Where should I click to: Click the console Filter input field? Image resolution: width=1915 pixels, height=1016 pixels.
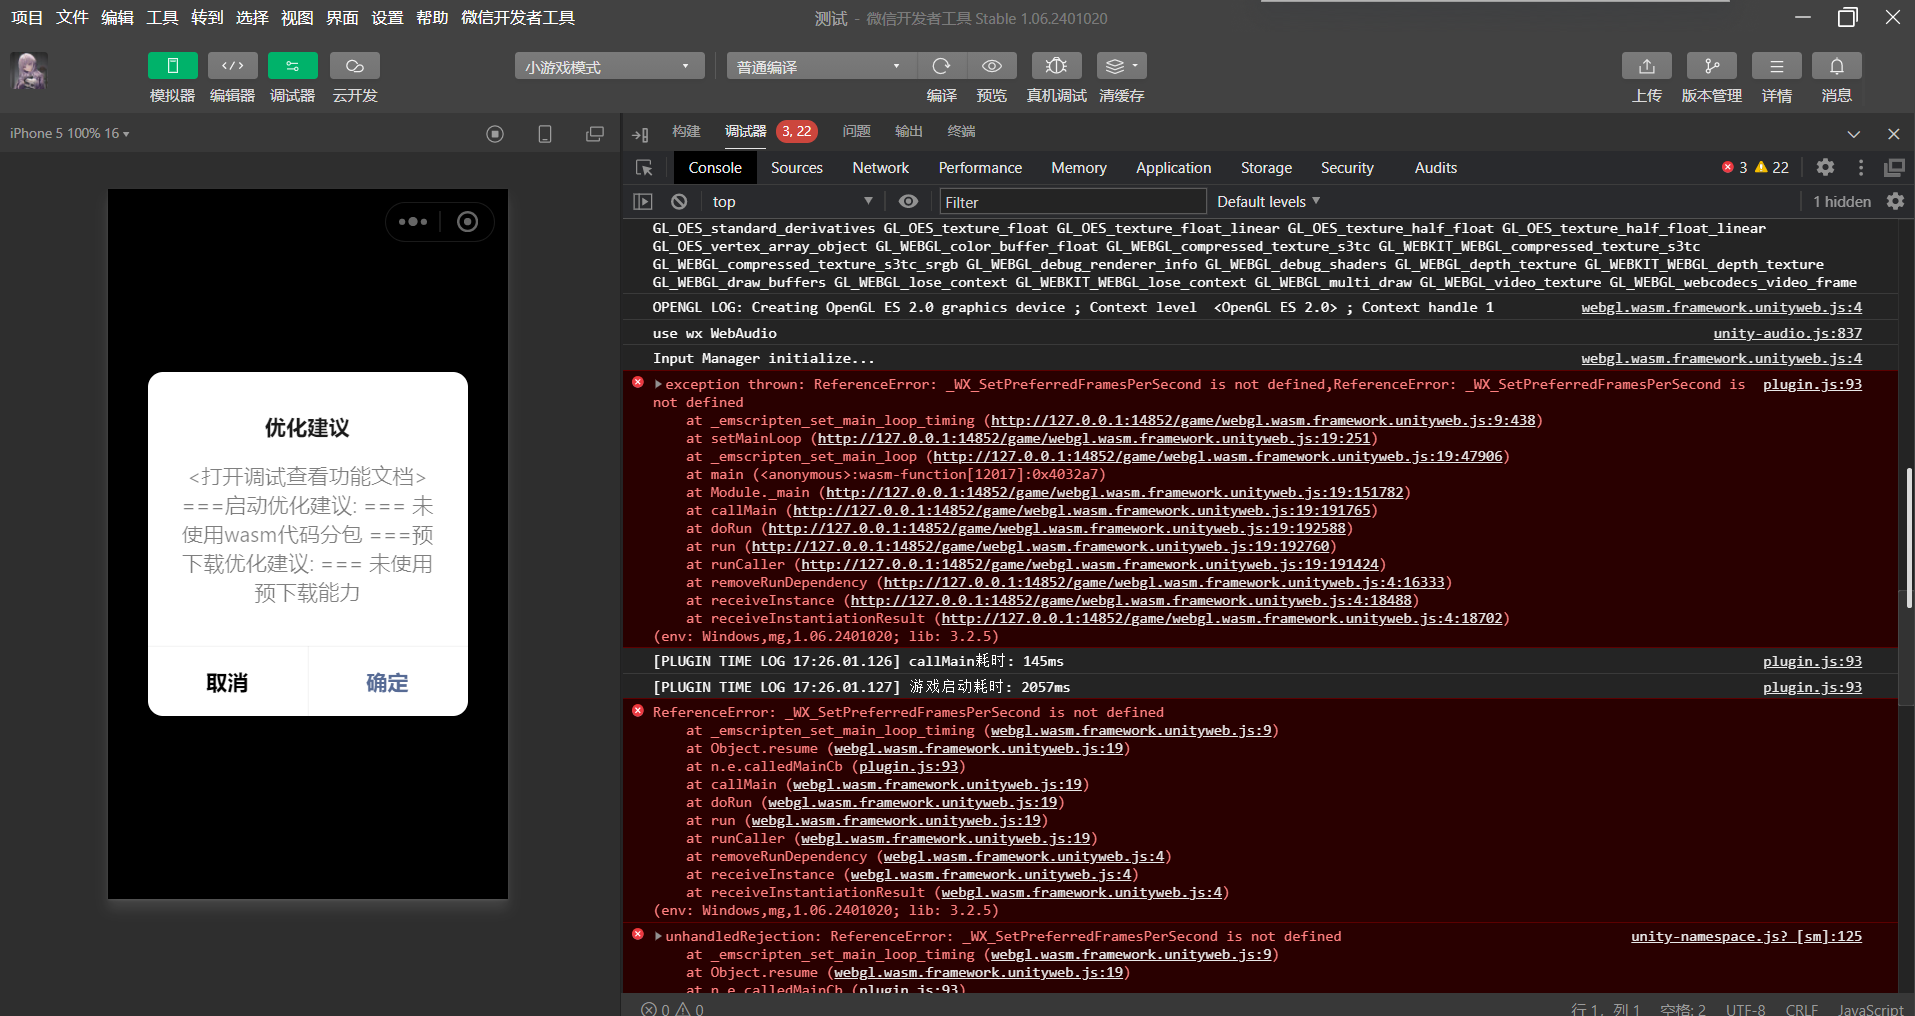pyautogui.click(x=1072, y=202)
